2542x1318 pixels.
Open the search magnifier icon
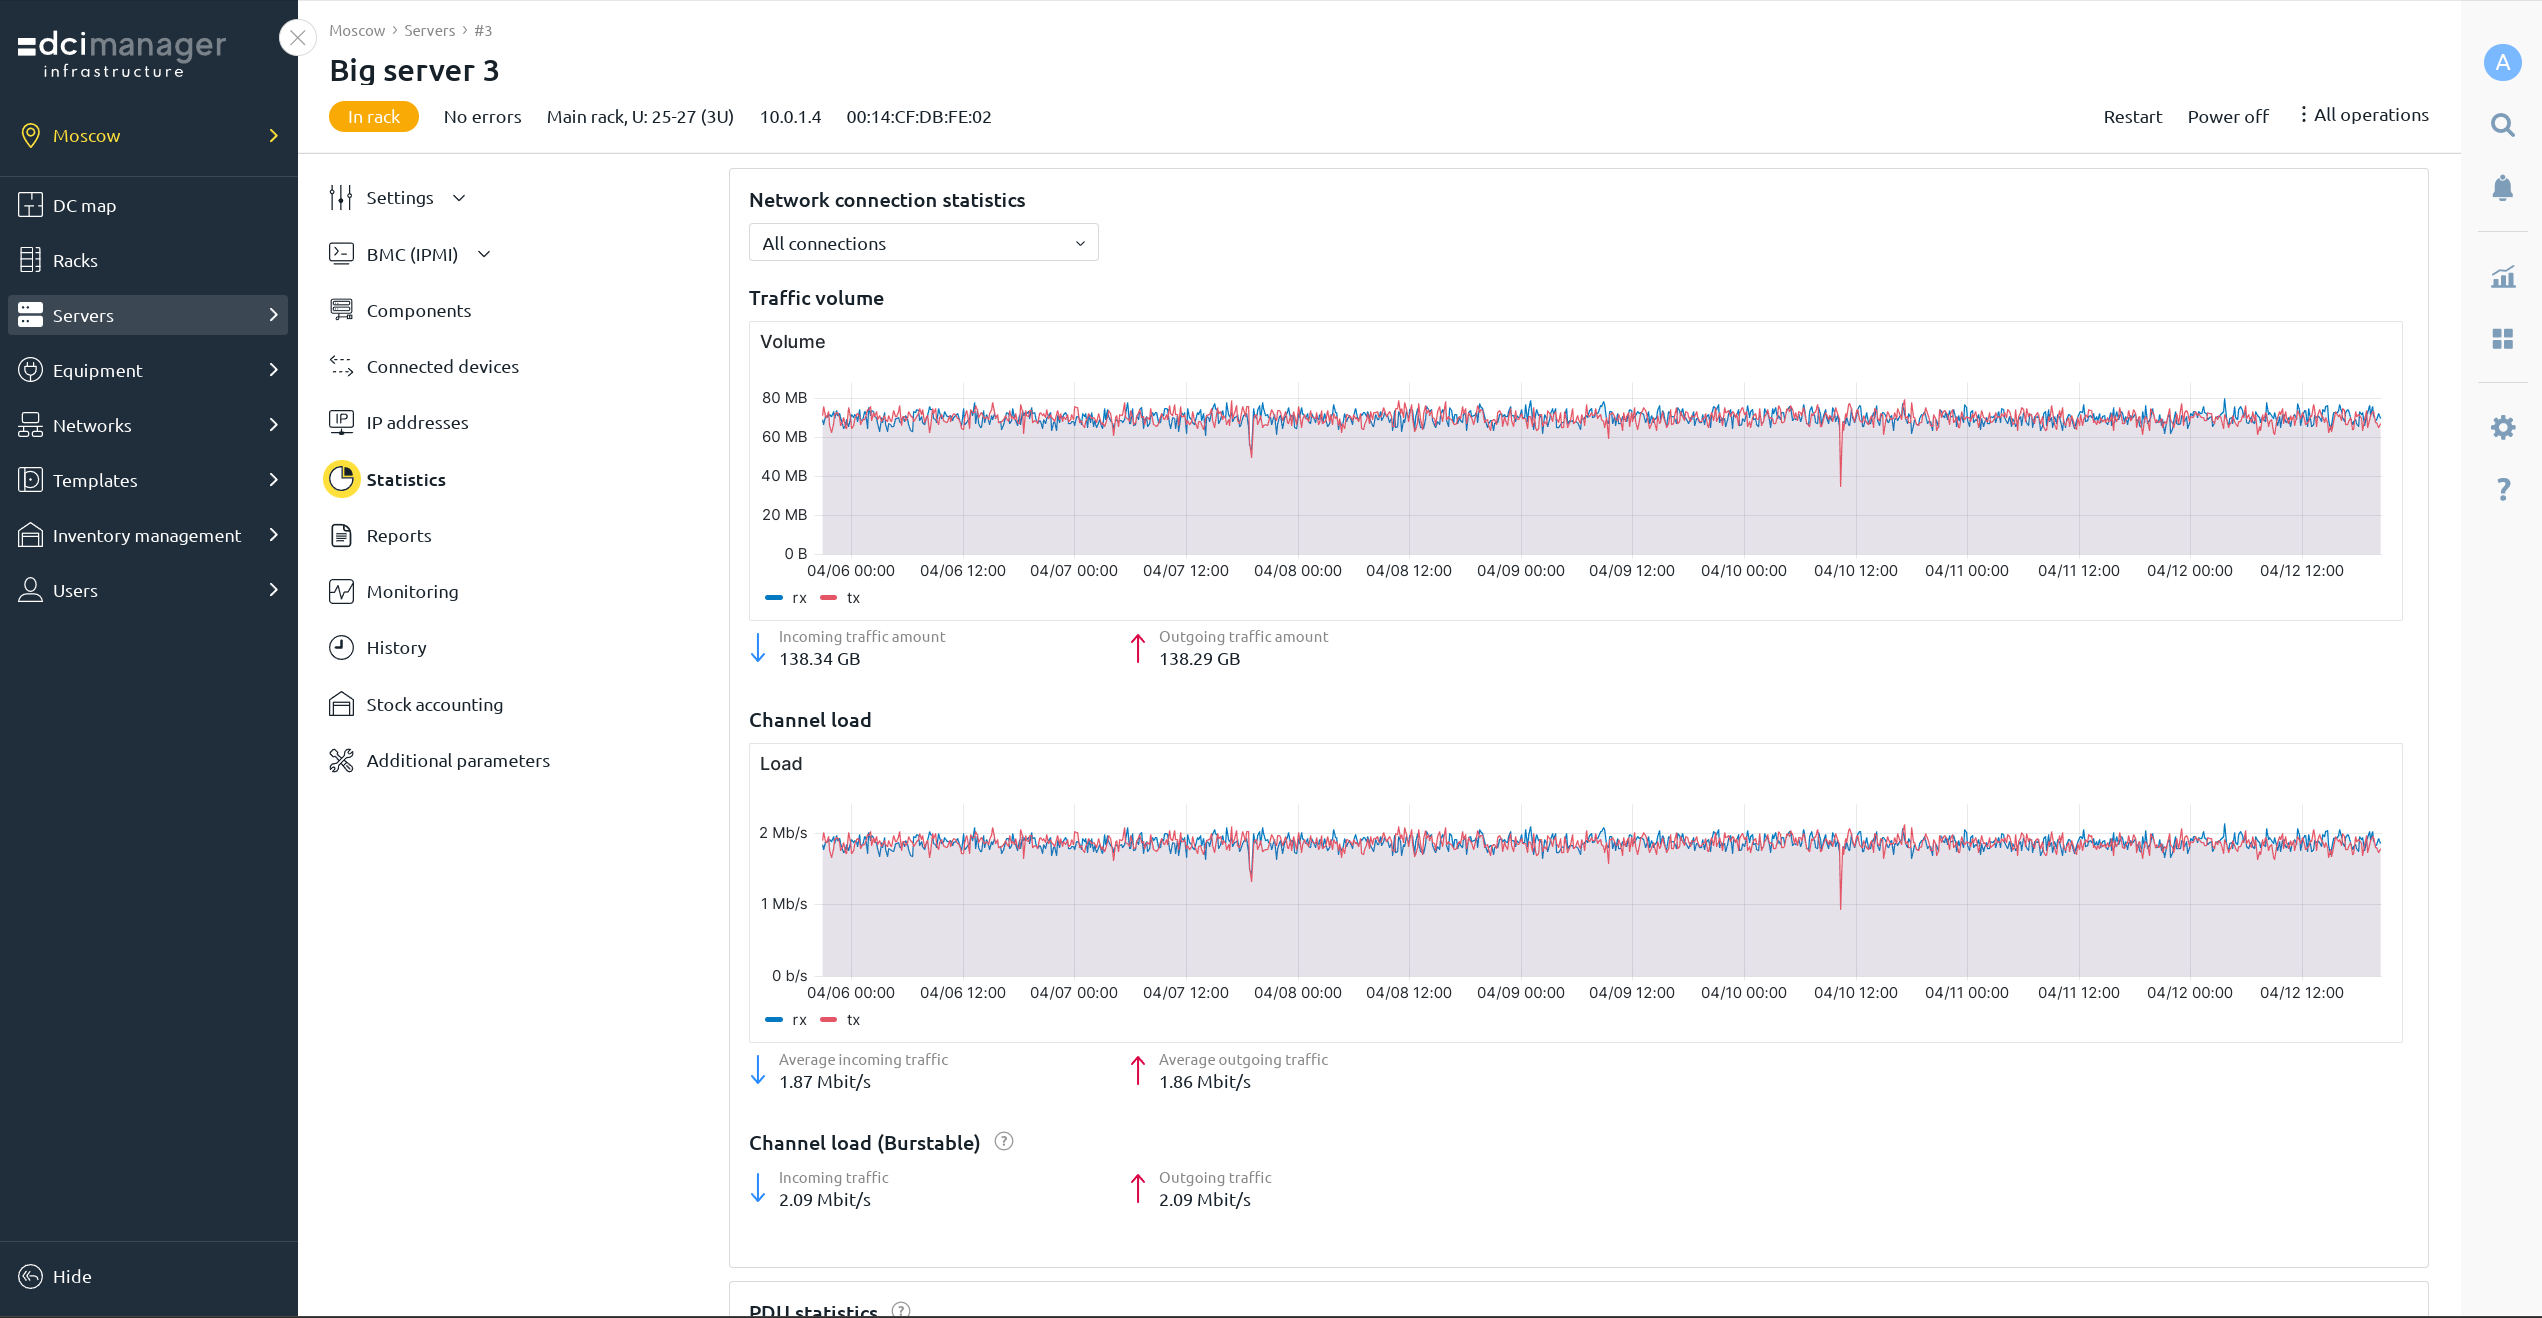tap(2502, 125)
